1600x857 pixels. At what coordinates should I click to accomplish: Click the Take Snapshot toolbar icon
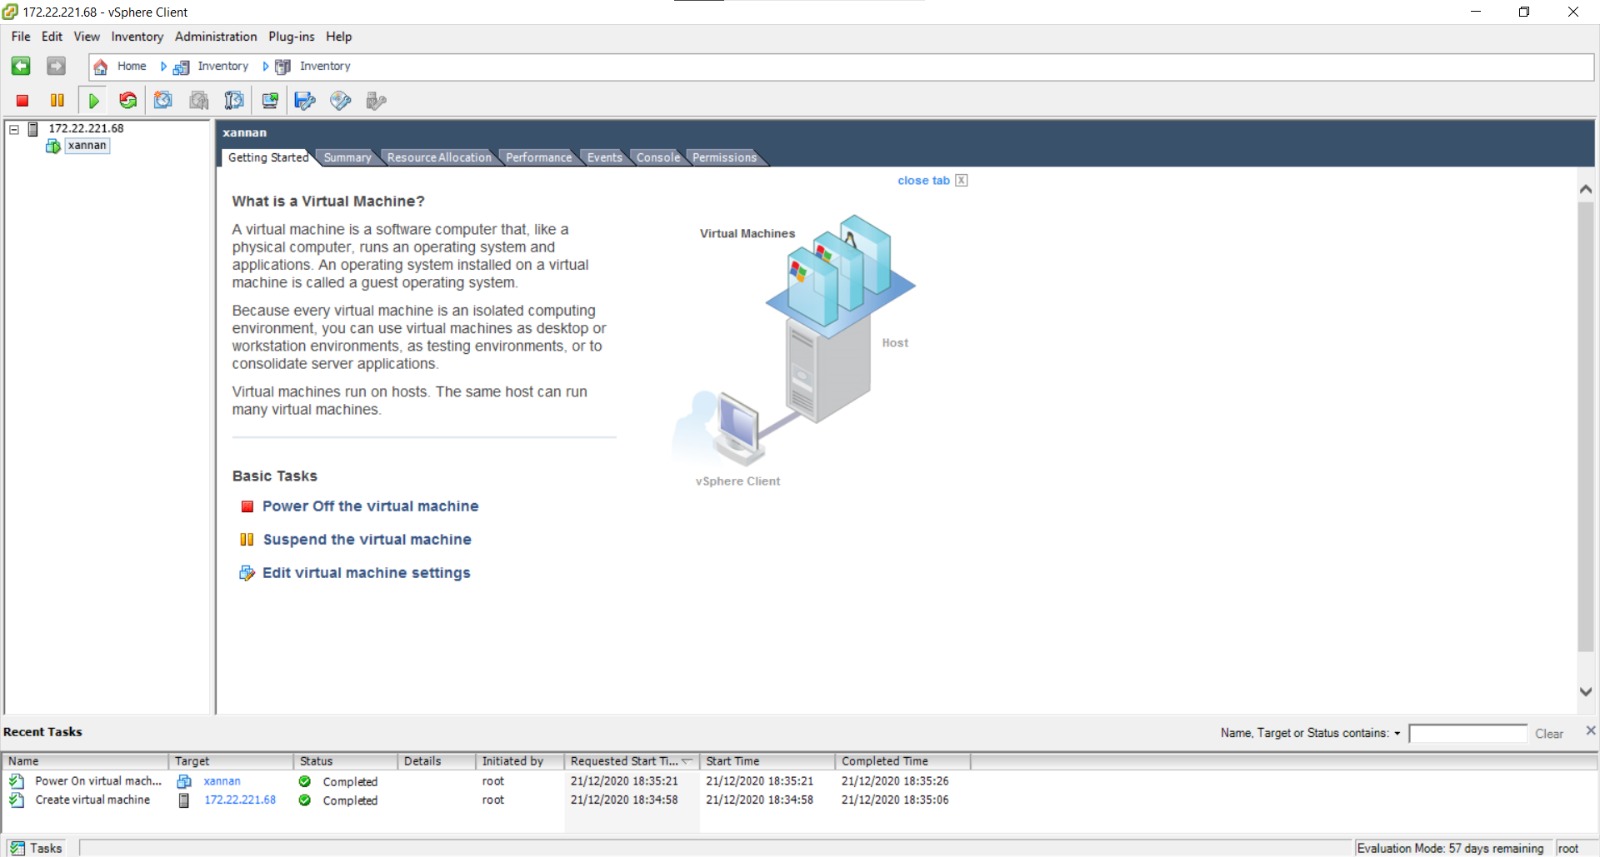pos(163,100)
